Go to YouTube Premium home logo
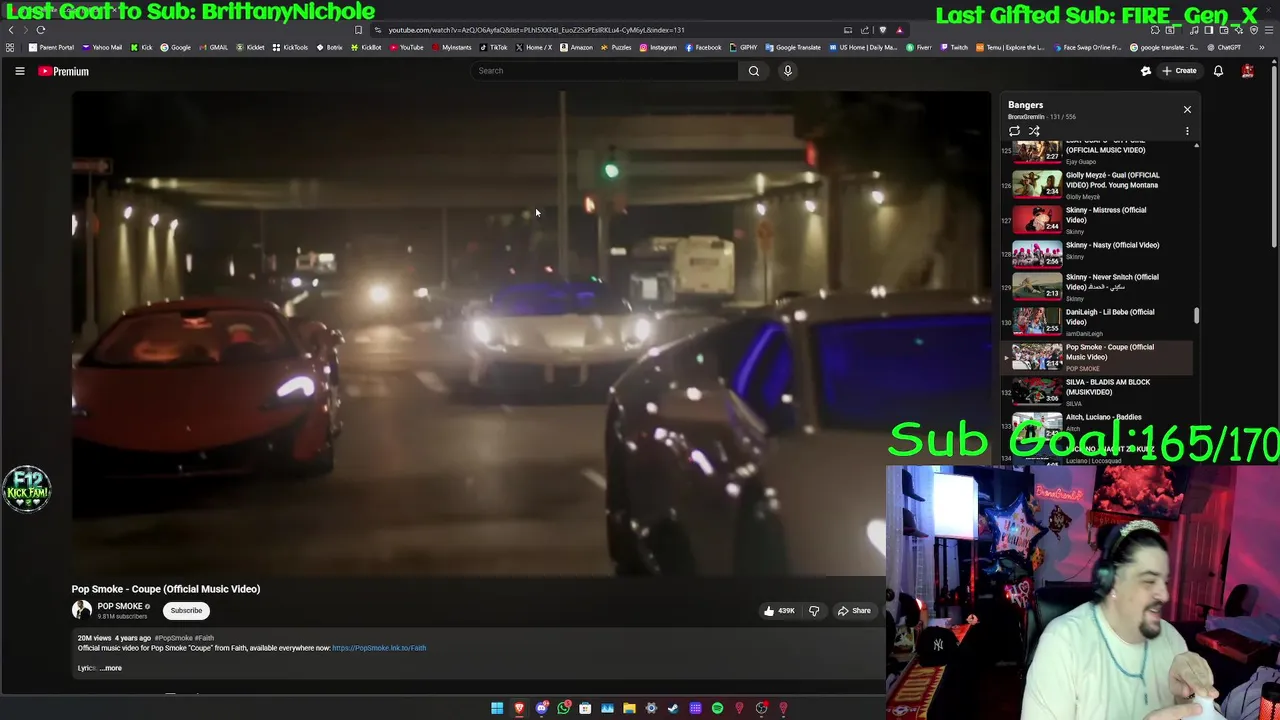Viewport: 1280px width, 720px height. click(x=64, y=71)
